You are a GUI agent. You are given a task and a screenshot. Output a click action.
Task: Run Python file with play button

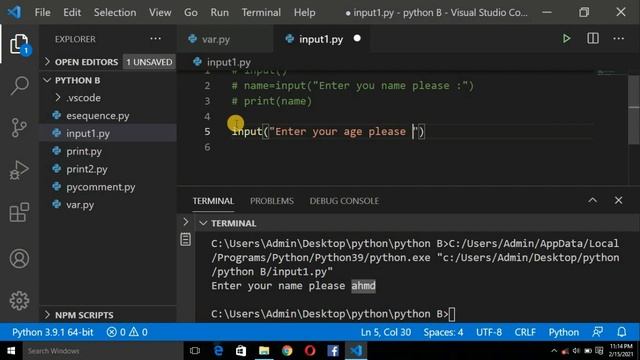tap(566, 39)
